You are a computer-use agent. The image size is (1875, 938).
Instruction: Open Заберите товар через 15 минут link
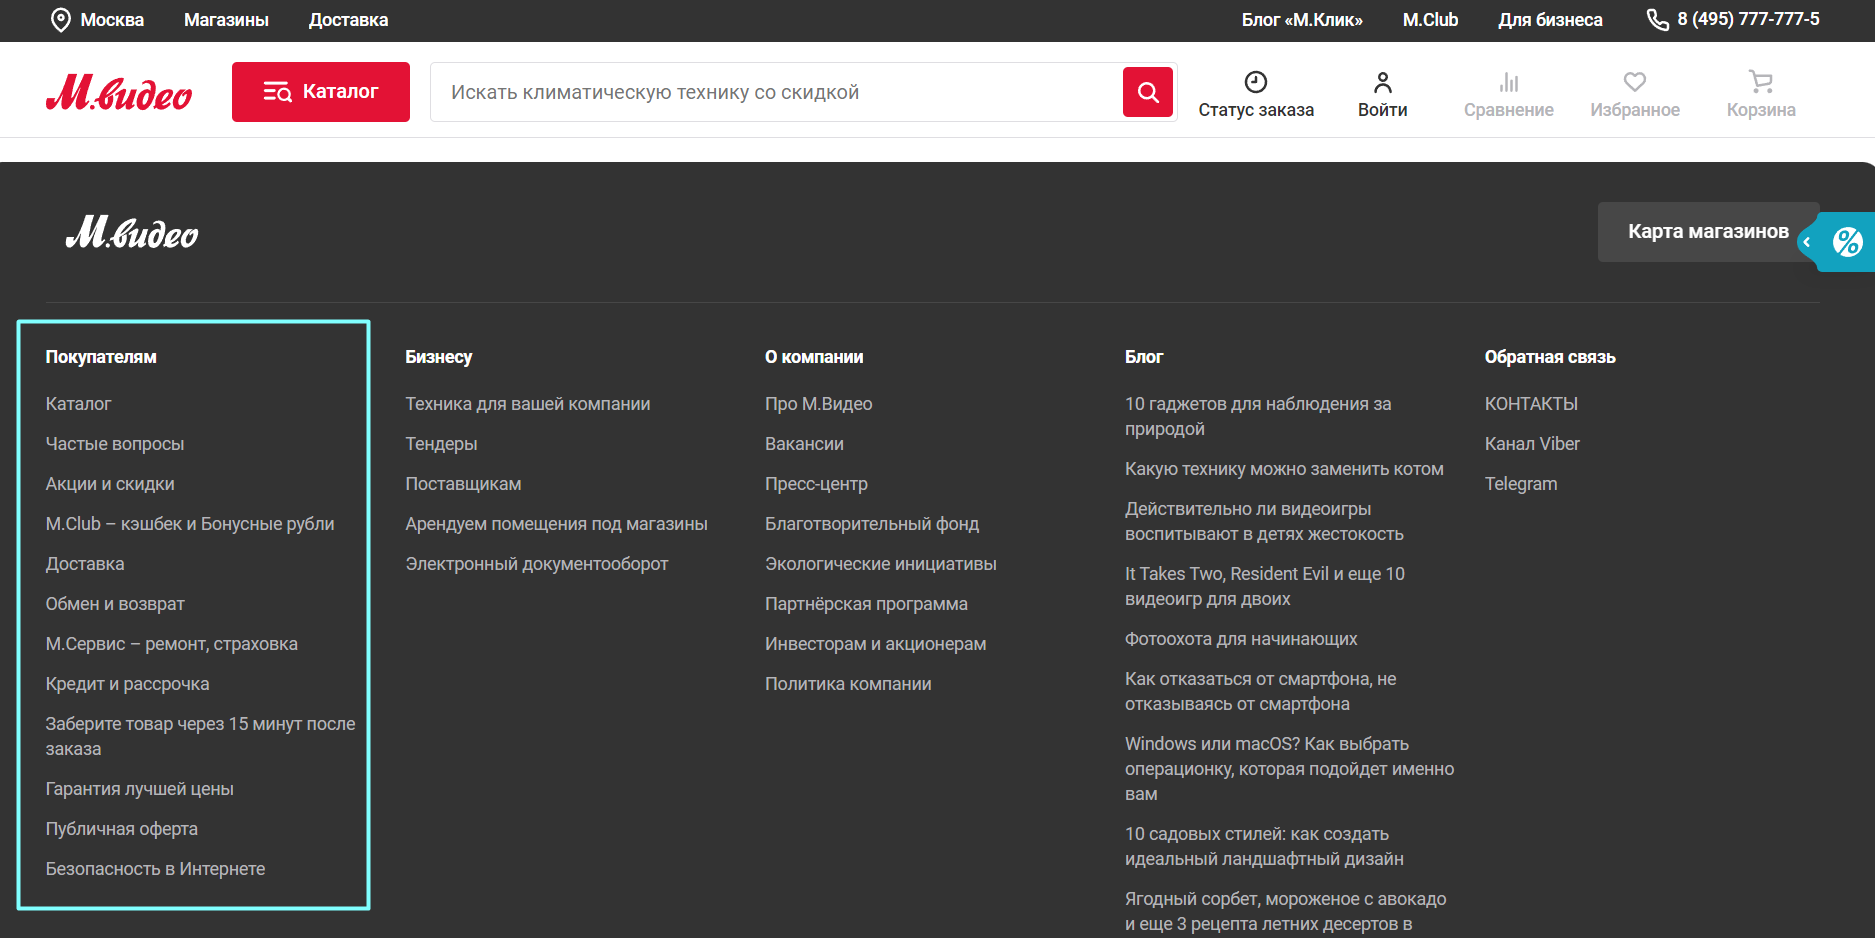point(201,736)
